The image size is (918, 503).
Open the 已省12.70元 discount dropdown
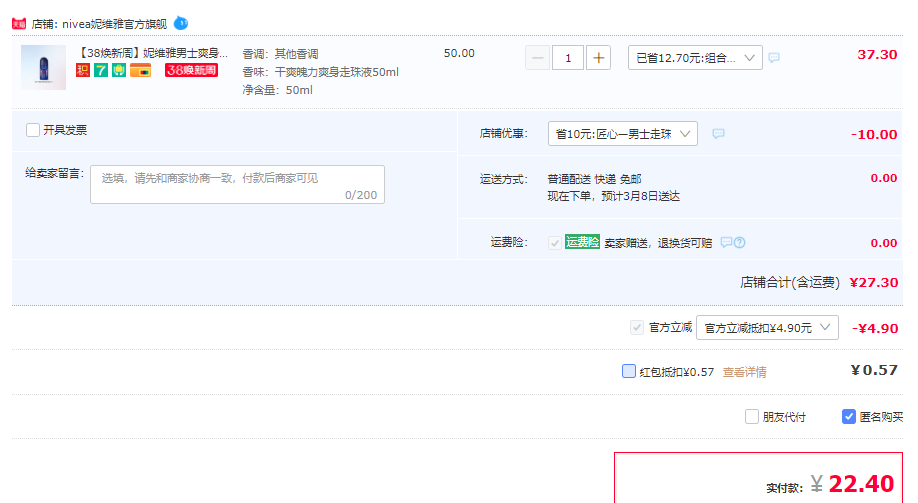695,57
